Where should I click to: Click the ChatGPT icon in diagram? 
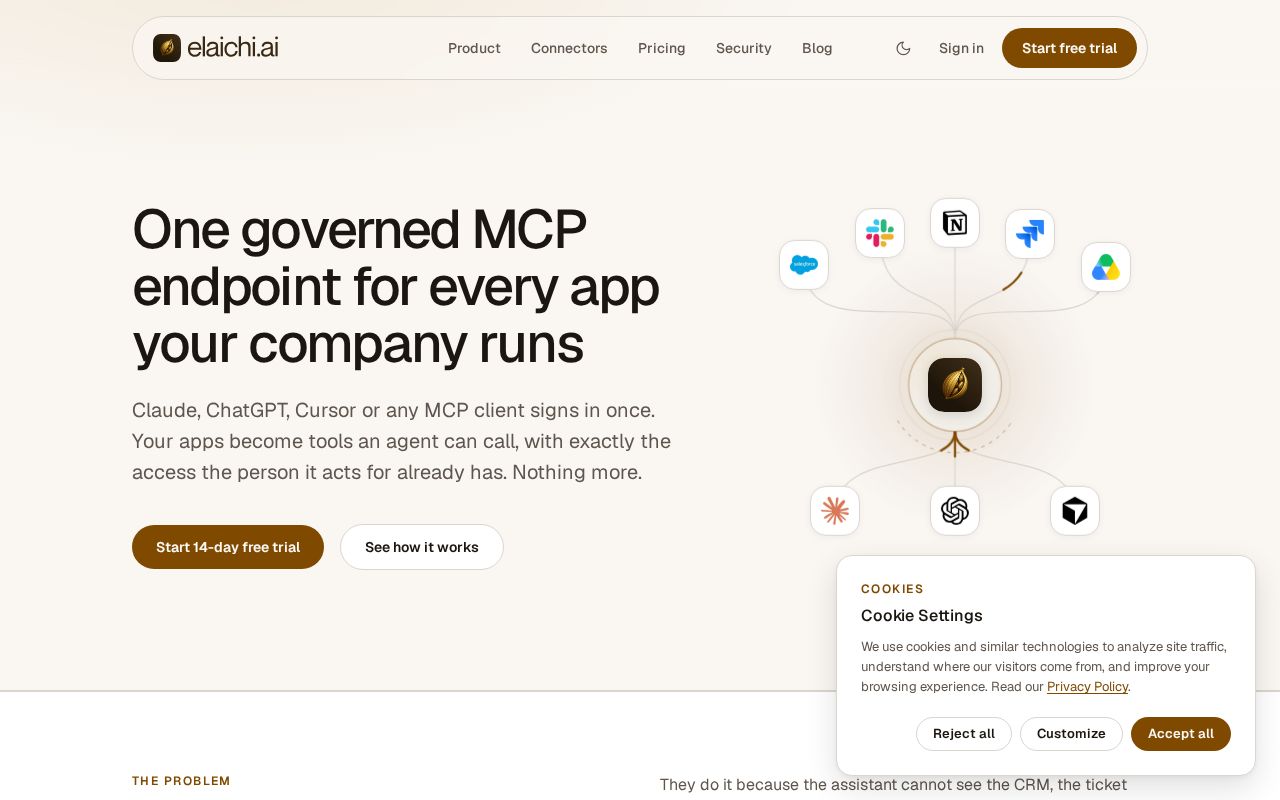click(x=955, y=511)
